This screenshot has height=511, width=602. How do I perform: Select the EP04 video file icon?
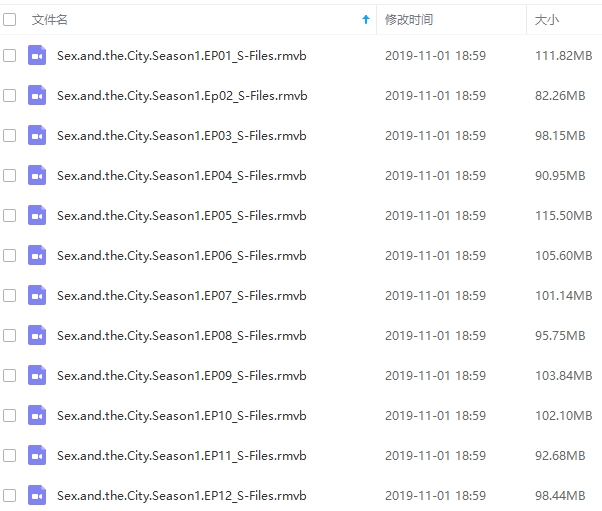tap(37, 175)
